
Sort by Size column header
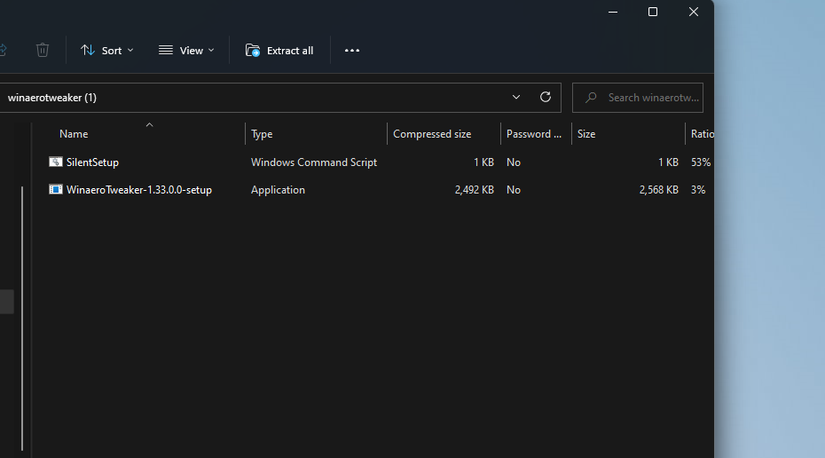click(586, 134)
